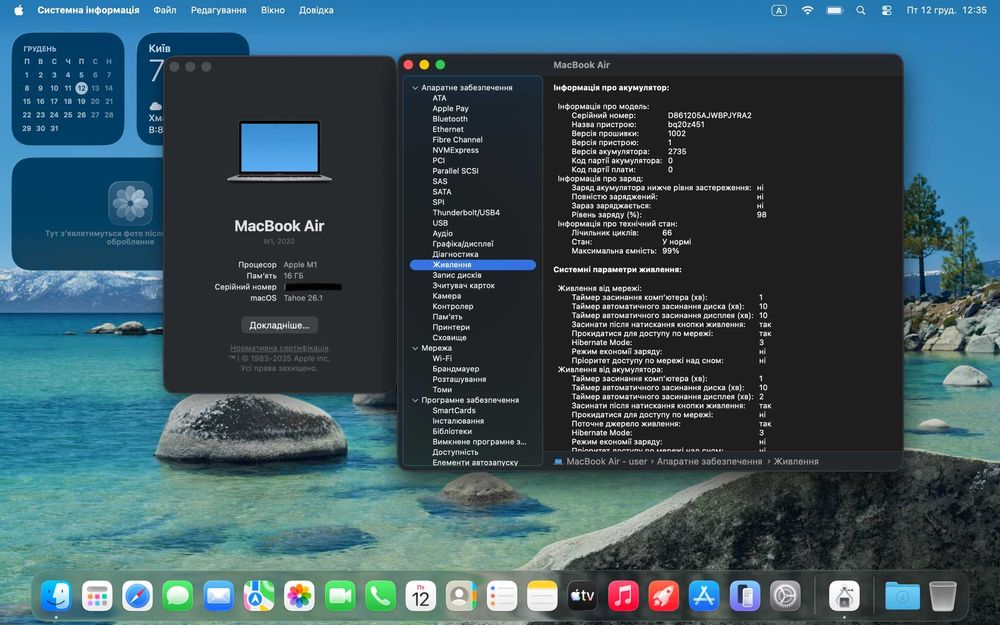Open the Довідка menu

316,10
